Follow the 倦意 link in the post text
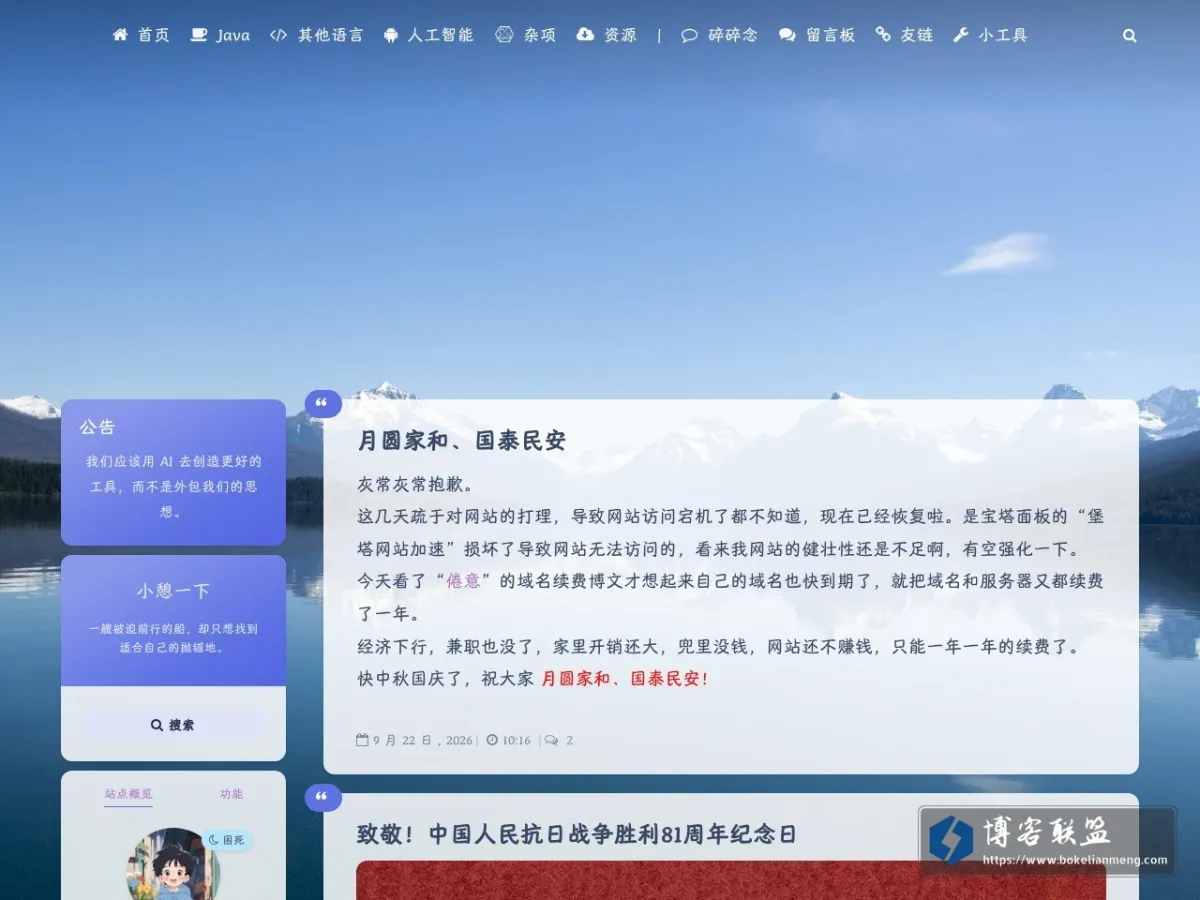1200x900 pixels. [x=463, y=581]
